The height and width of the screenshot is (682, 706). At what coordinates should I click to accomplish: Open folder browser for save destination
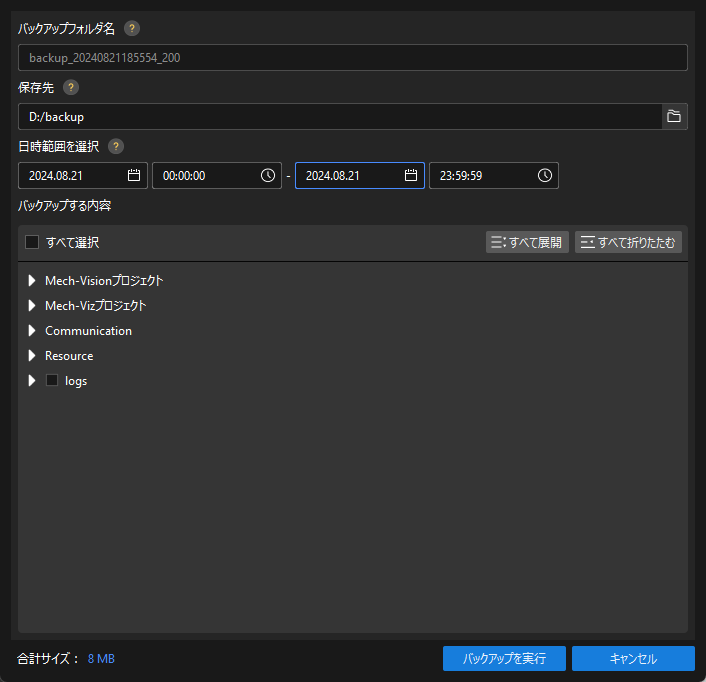coord(674,117)
